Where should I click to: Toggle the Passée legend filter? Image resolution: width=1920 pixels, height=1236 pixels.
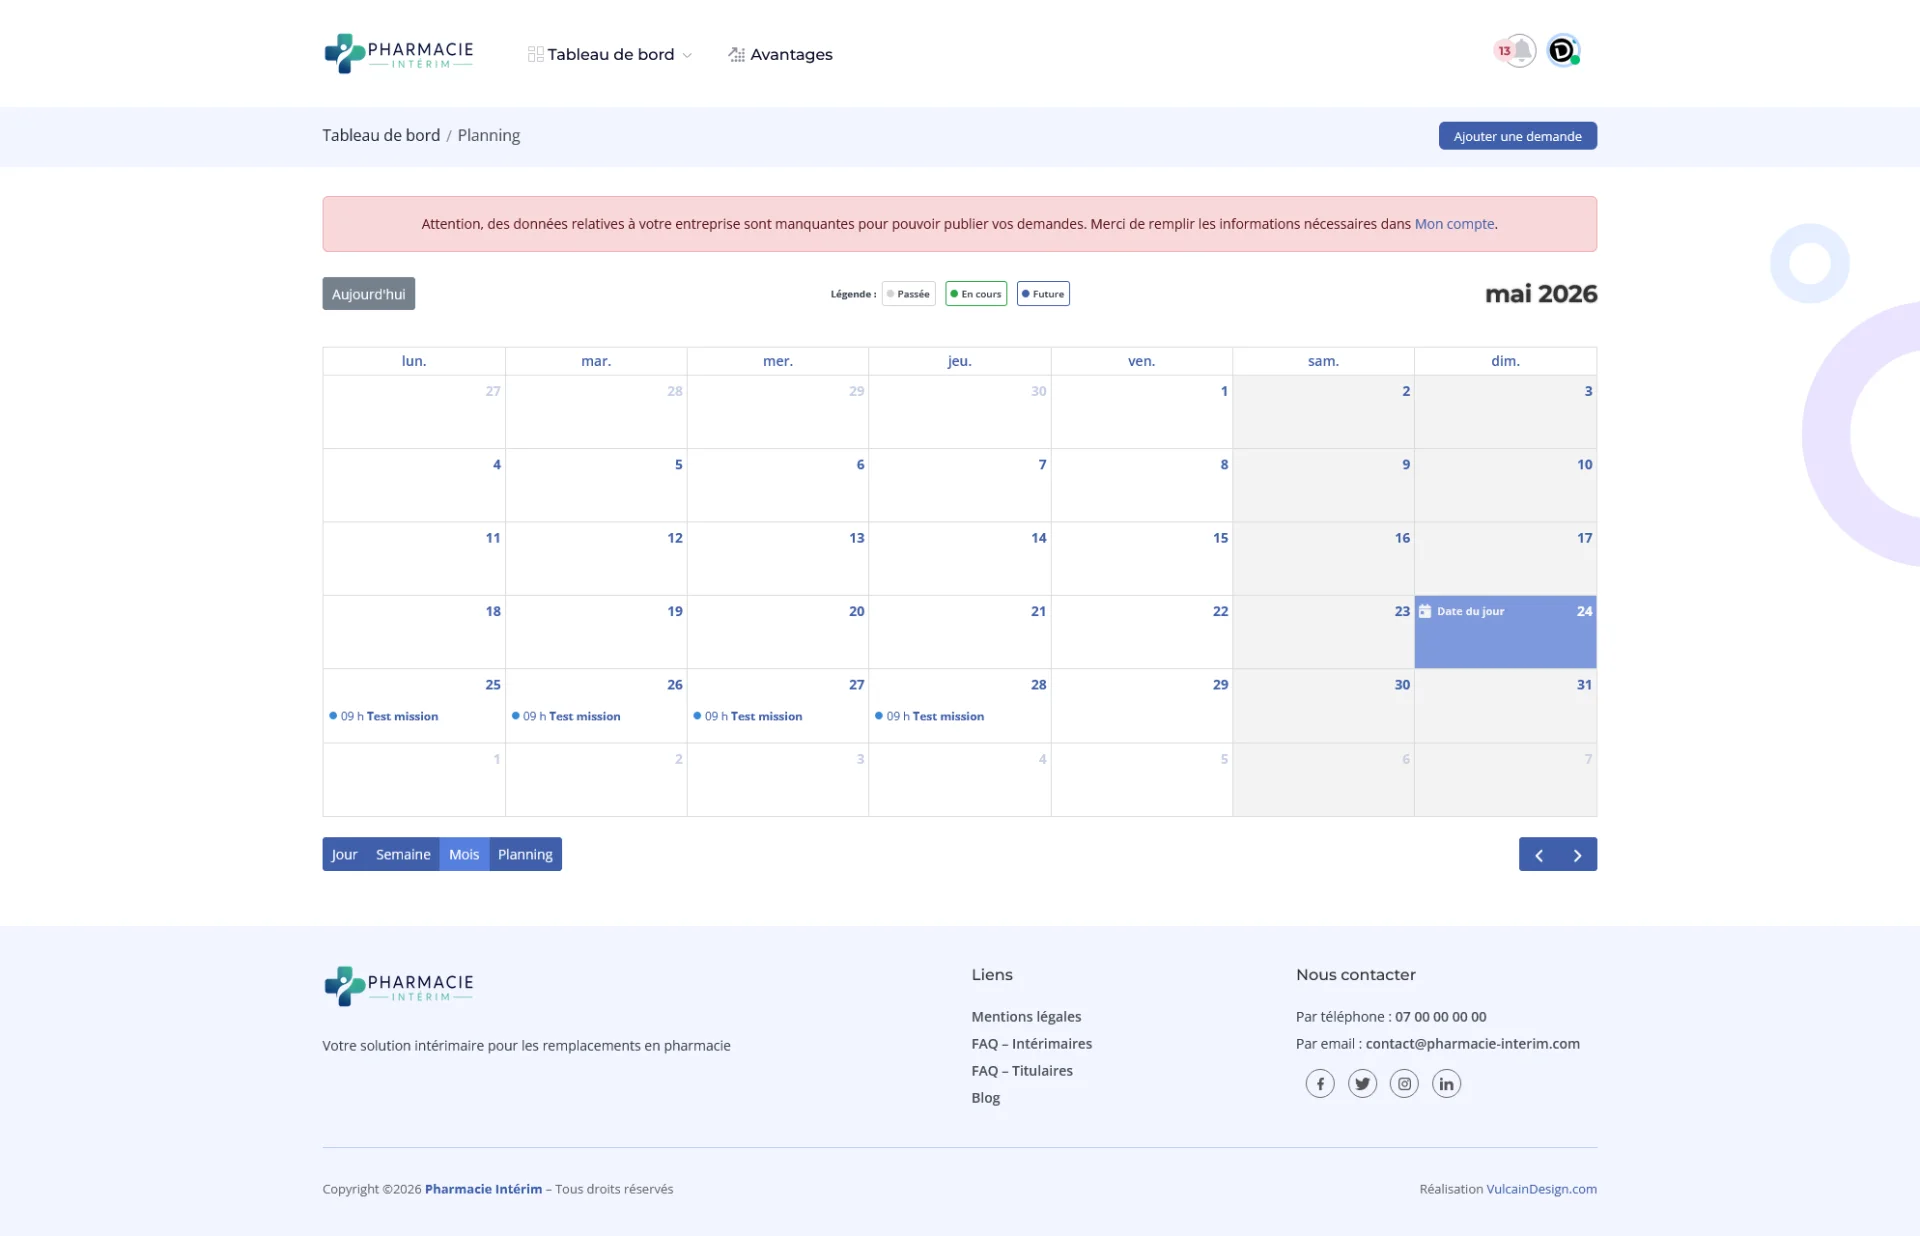coord(908,294)
